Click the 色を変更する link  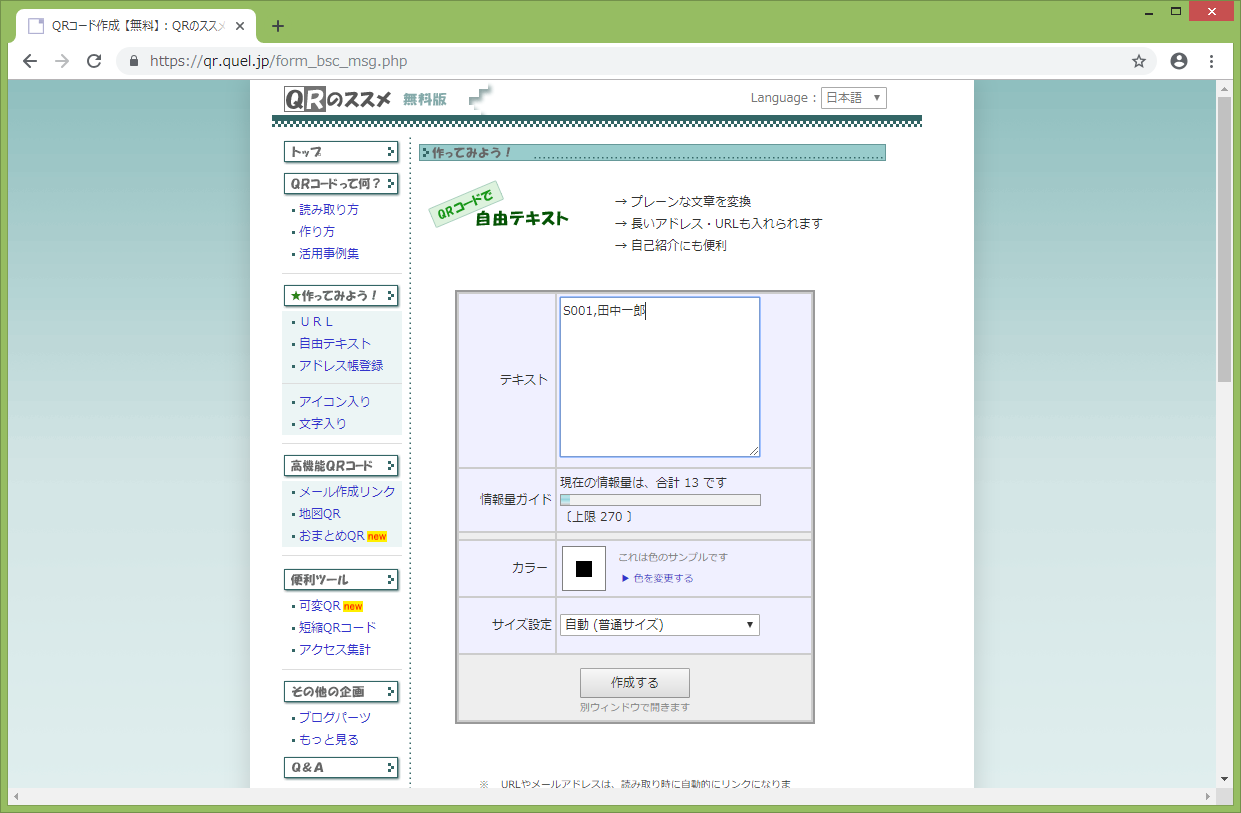click(x=663, y=578)
